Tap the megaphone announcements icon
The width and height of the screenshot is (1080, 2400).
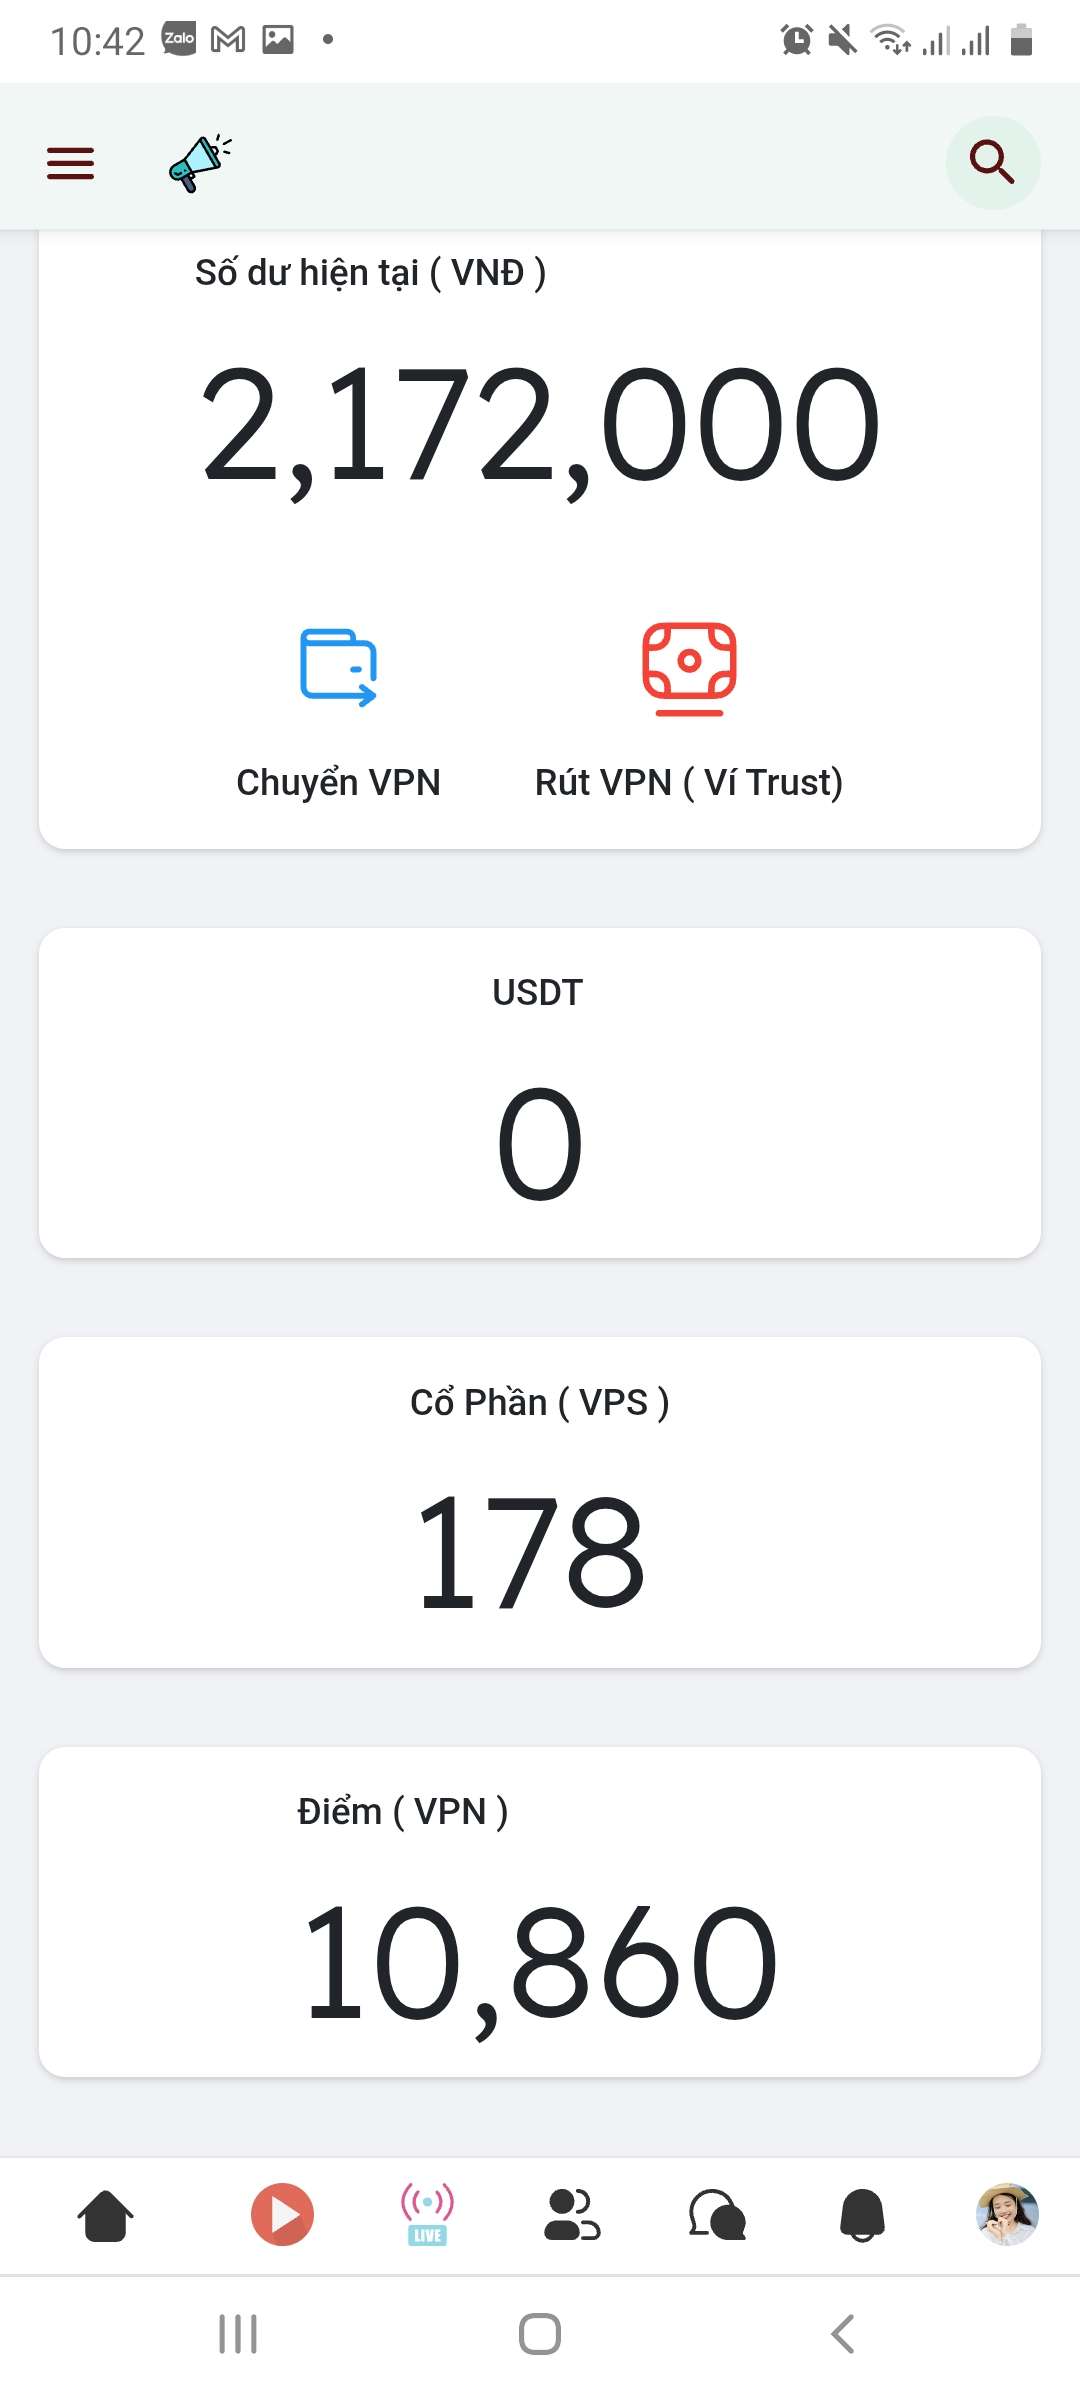coord(200,163)
